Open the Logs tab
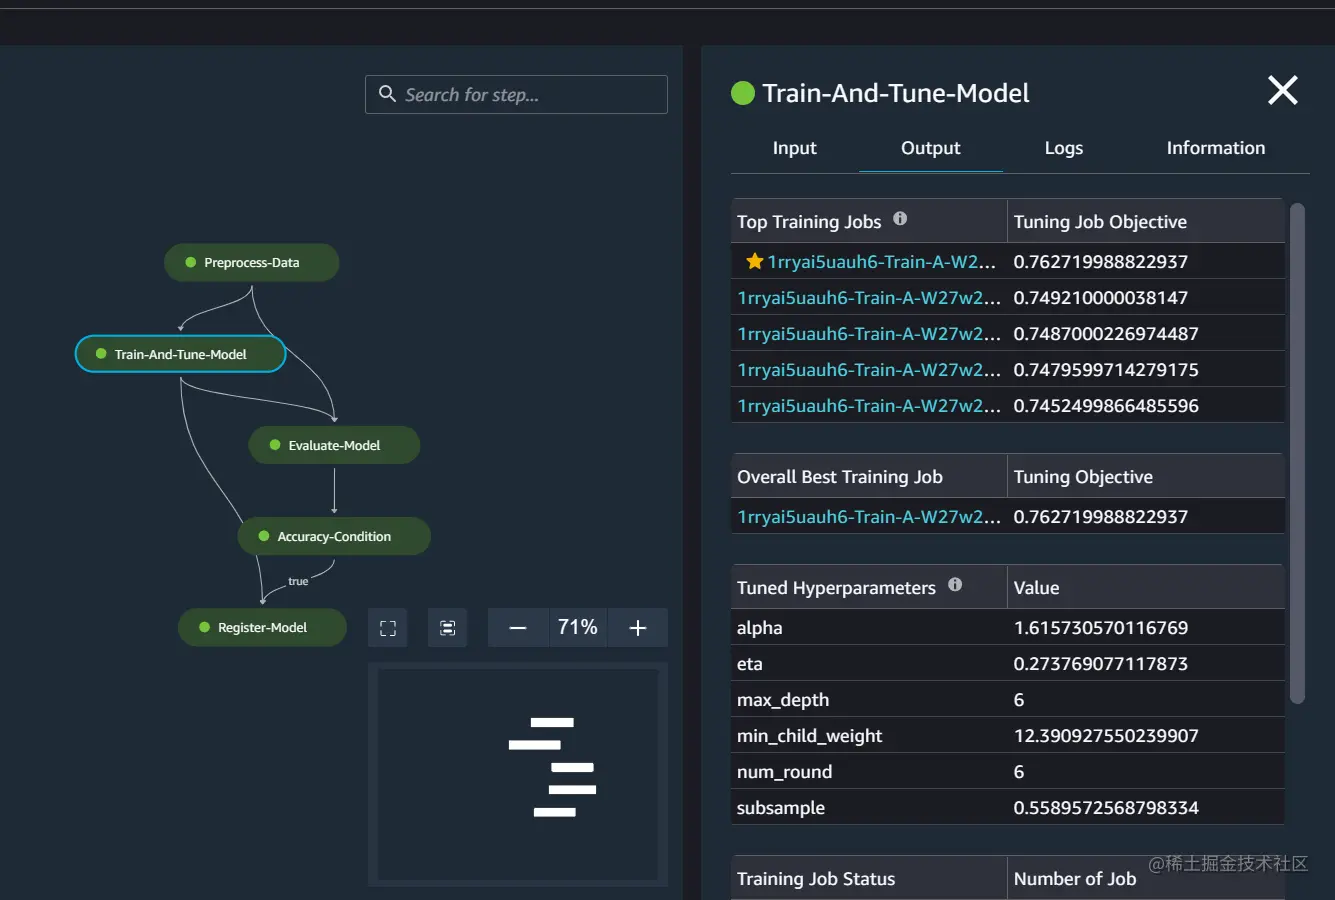 [x=1064, y=148]
